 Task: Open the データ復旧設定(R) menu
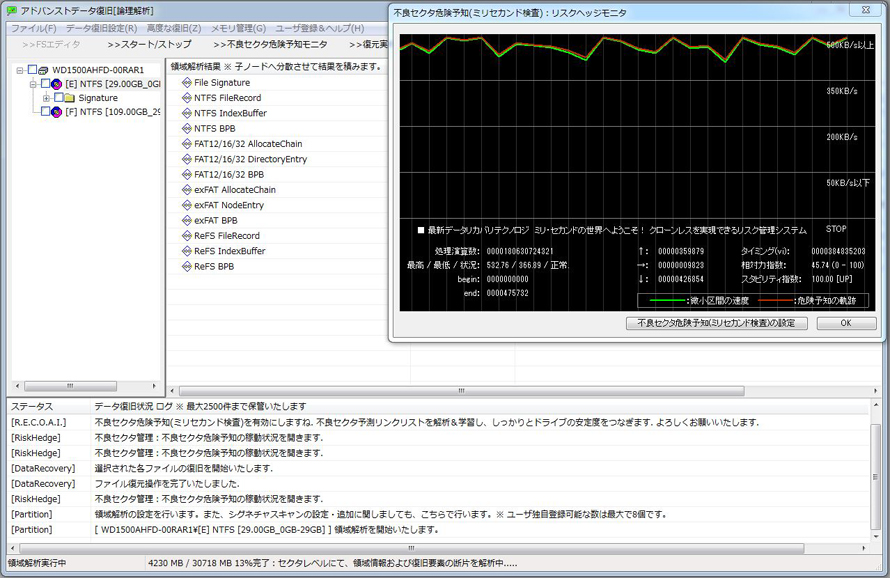[101, 28]
